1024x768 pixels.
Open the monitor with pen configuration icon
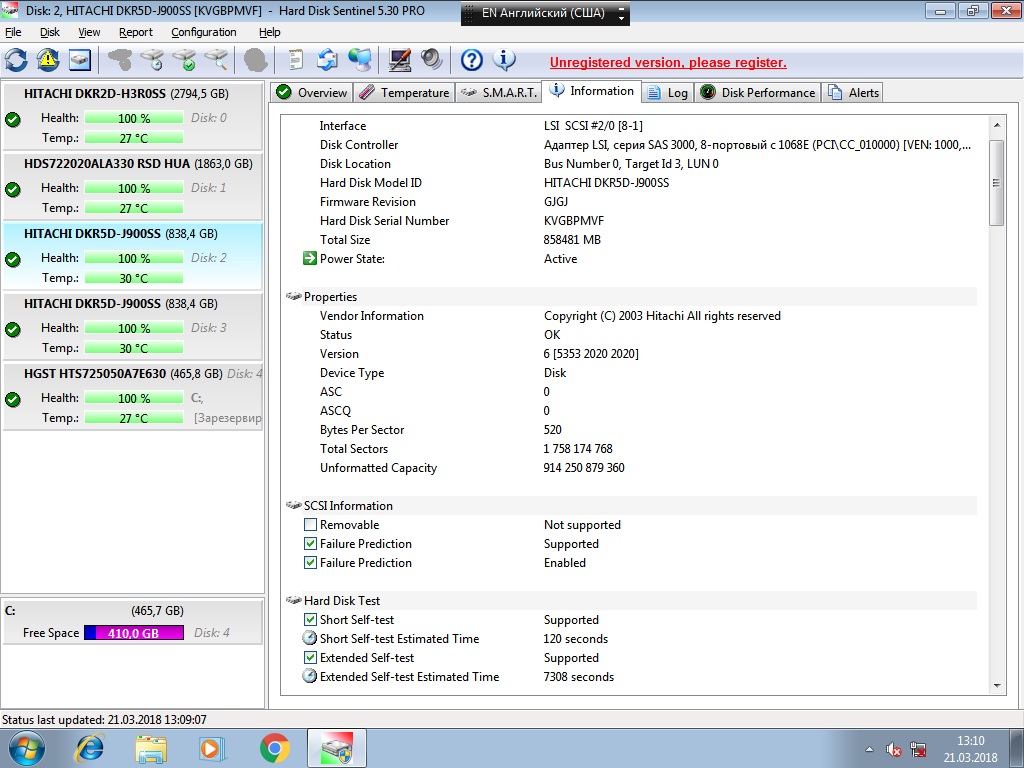coord(399,60)
